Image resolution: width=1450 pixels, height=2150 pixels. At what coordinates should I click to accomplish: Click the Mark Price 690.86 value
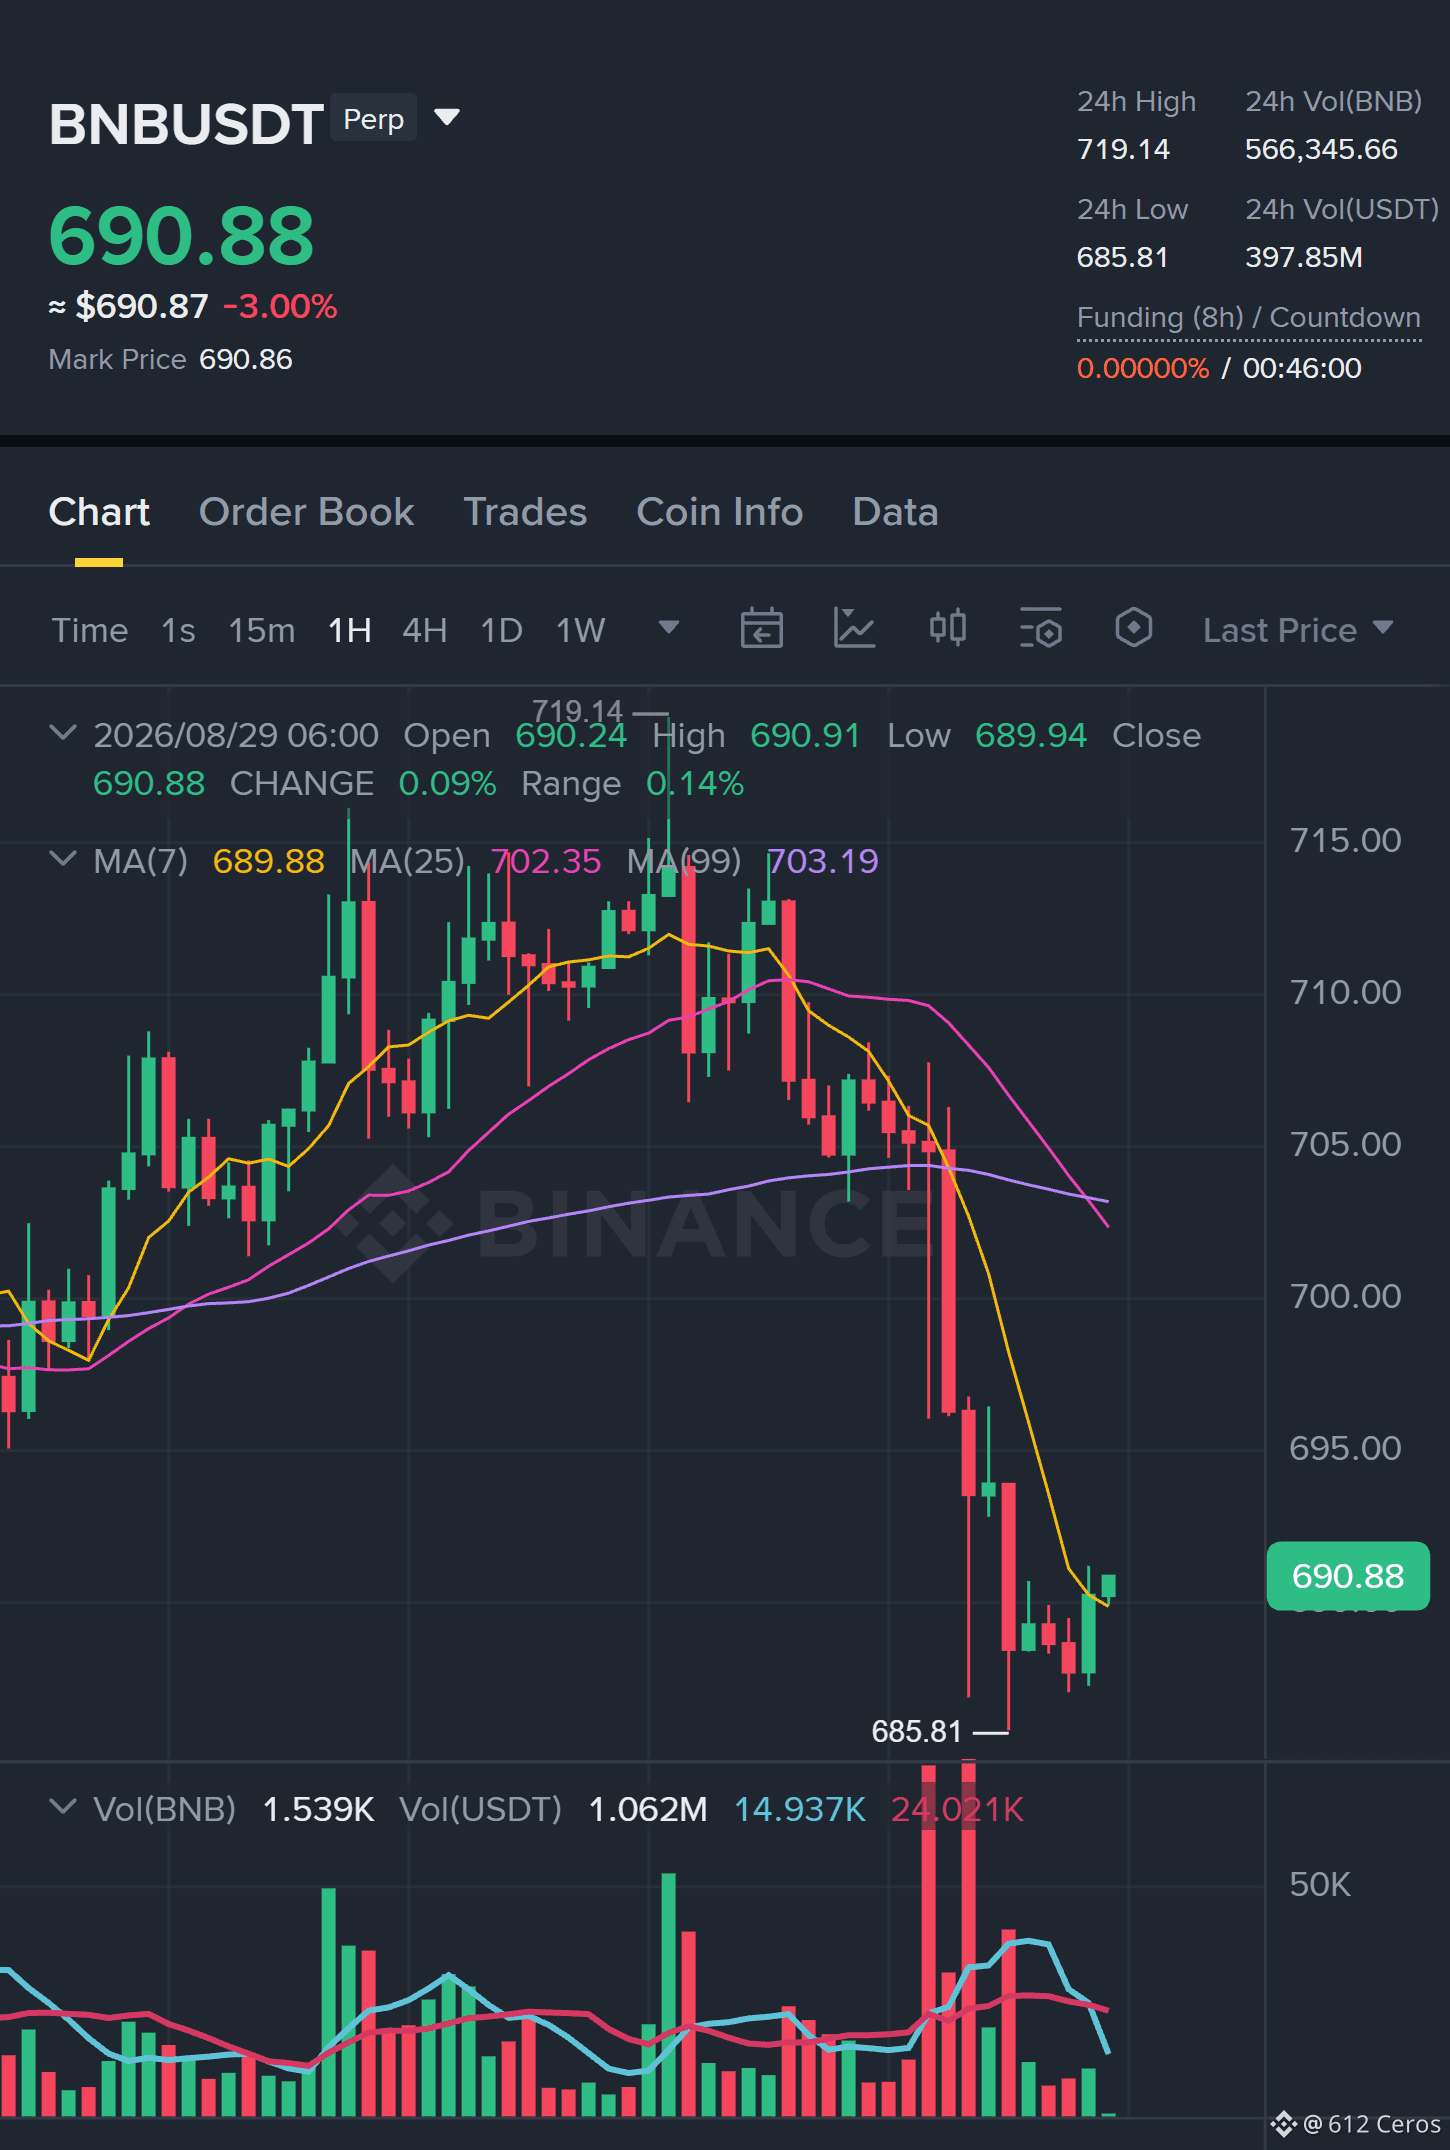coord(246,359)
